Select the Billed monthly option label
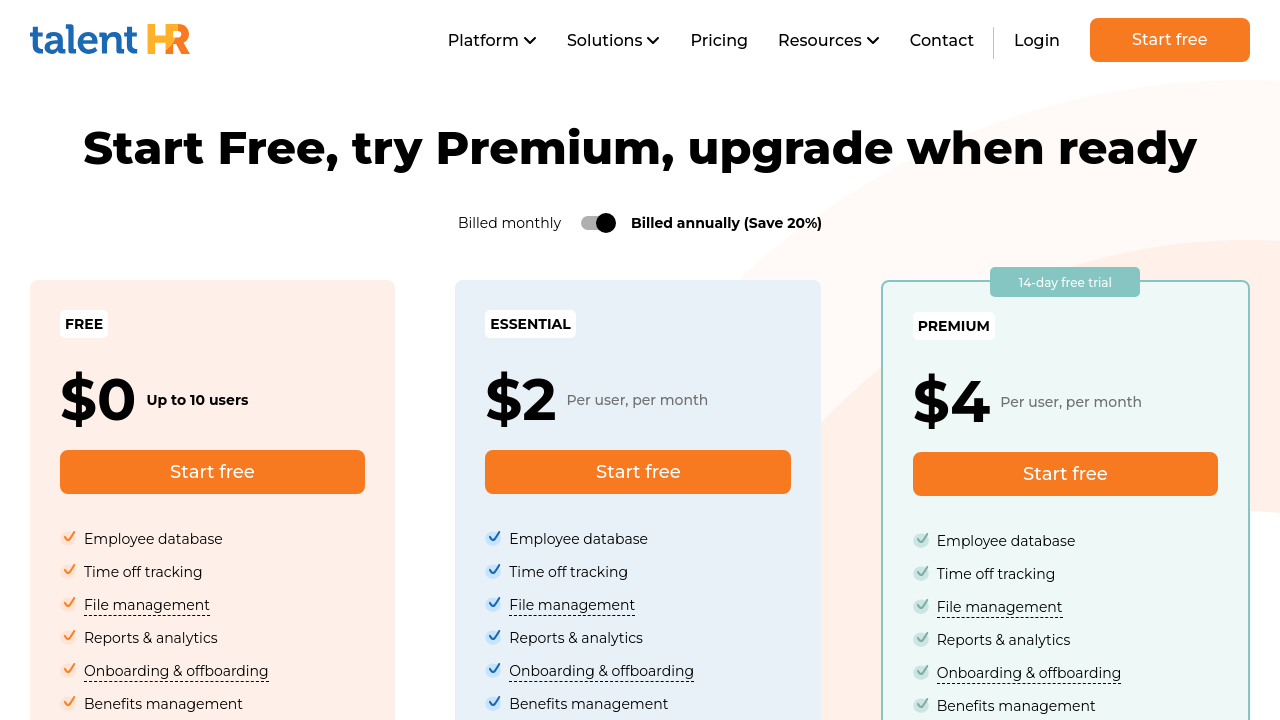 [x=509, y=223]
